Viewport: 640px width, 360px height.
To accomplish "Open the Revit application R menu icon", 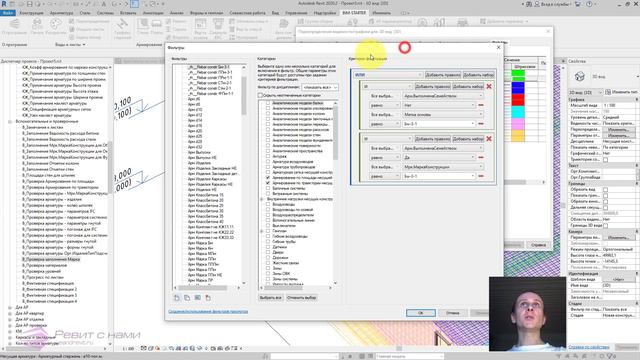I will (x=4, y=4).
